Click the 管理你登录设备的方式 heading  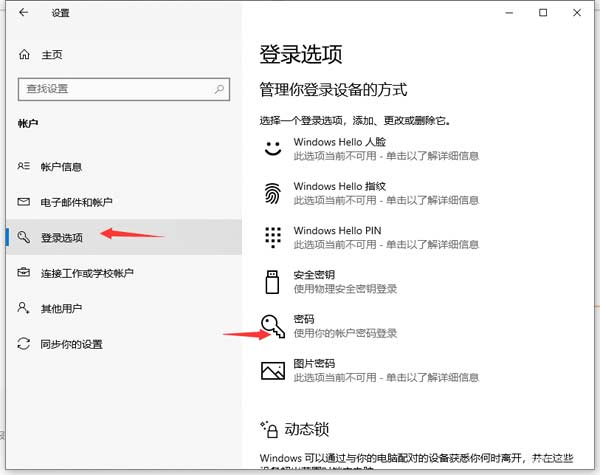pos(333,90)
